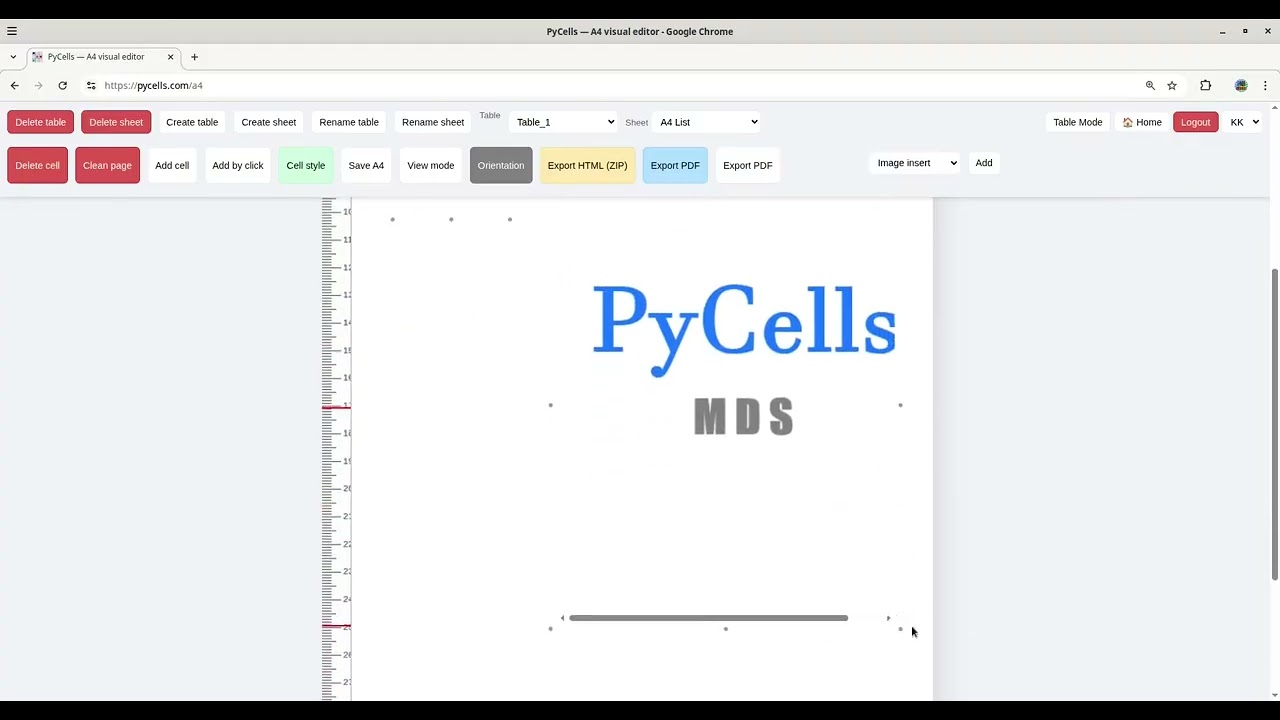Click Export HTML (ZIP) button
Image resolution: width=1280 pixels, height=720 pixels.
pos(588,166)
